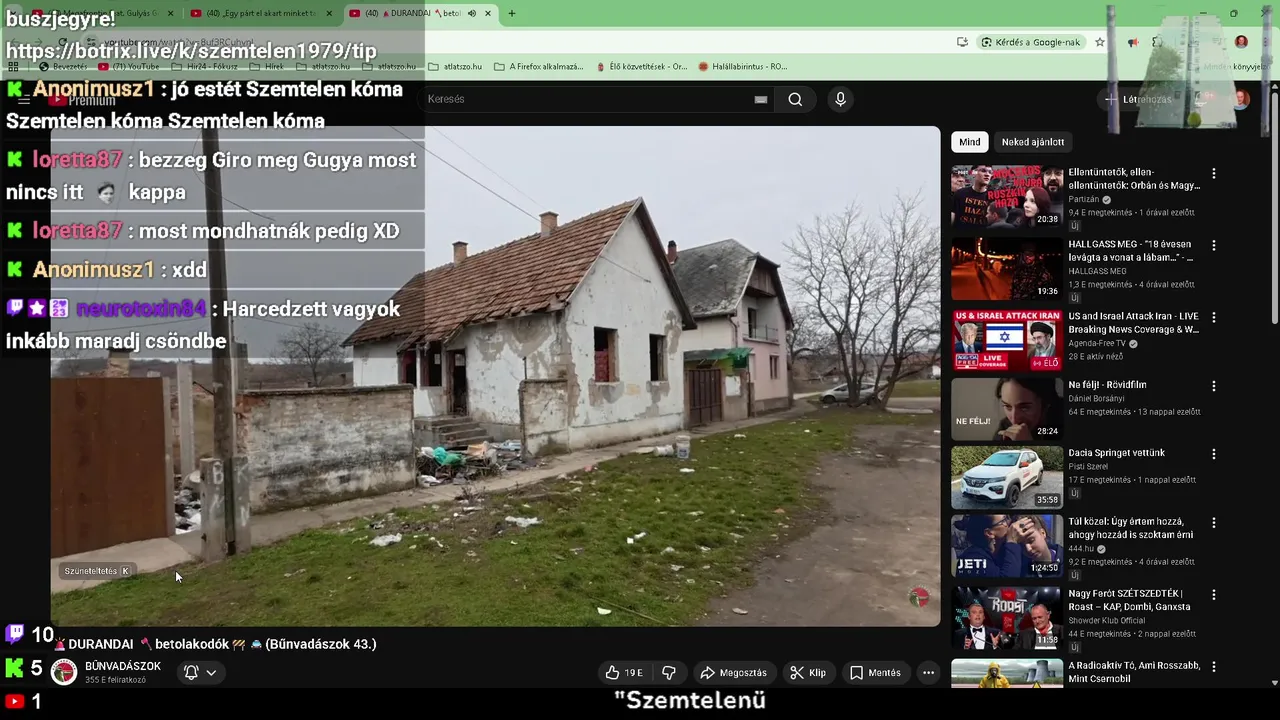Open the Nagy Feróról Roast video thumbnail

tap(1007, 617)
